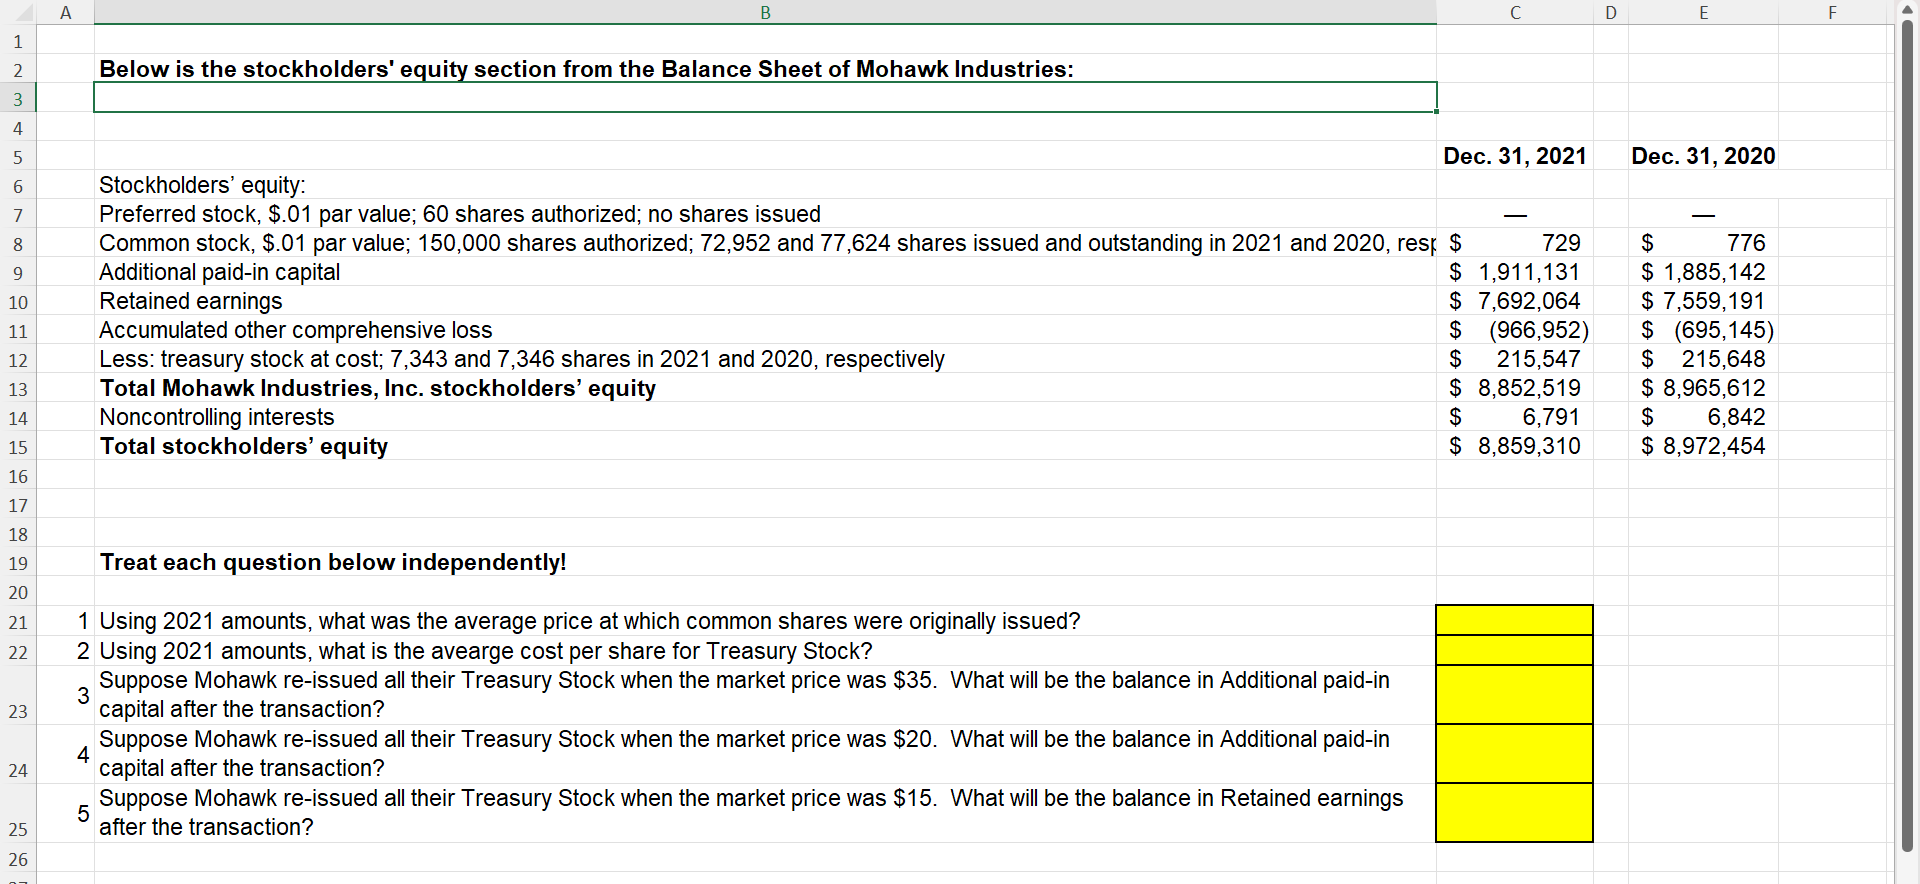Click the 2020 treasury stock value 215,648
Image resolution: width=1920 pixels, height=884 pixels.
(x=1723, y=359)
